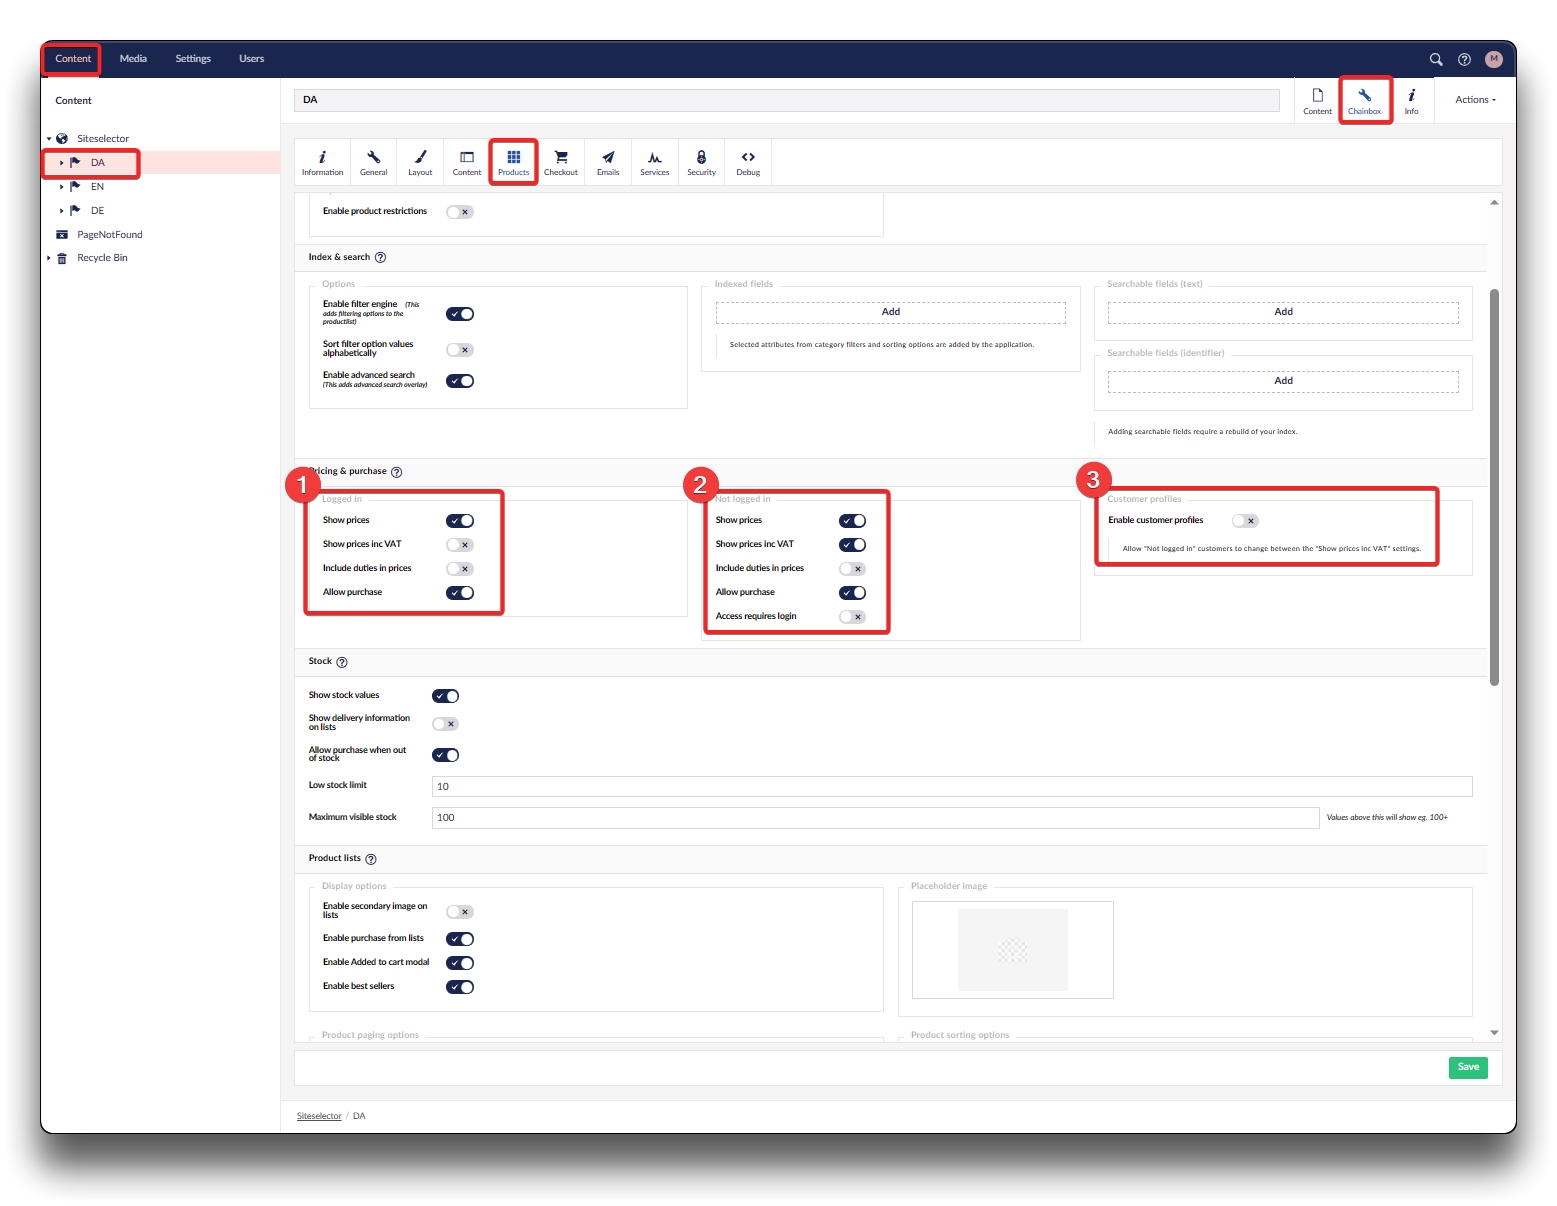Enable Access requires login toggle
The image size is (1557, 1206).
pyautogui.click(x=852, y=617)
